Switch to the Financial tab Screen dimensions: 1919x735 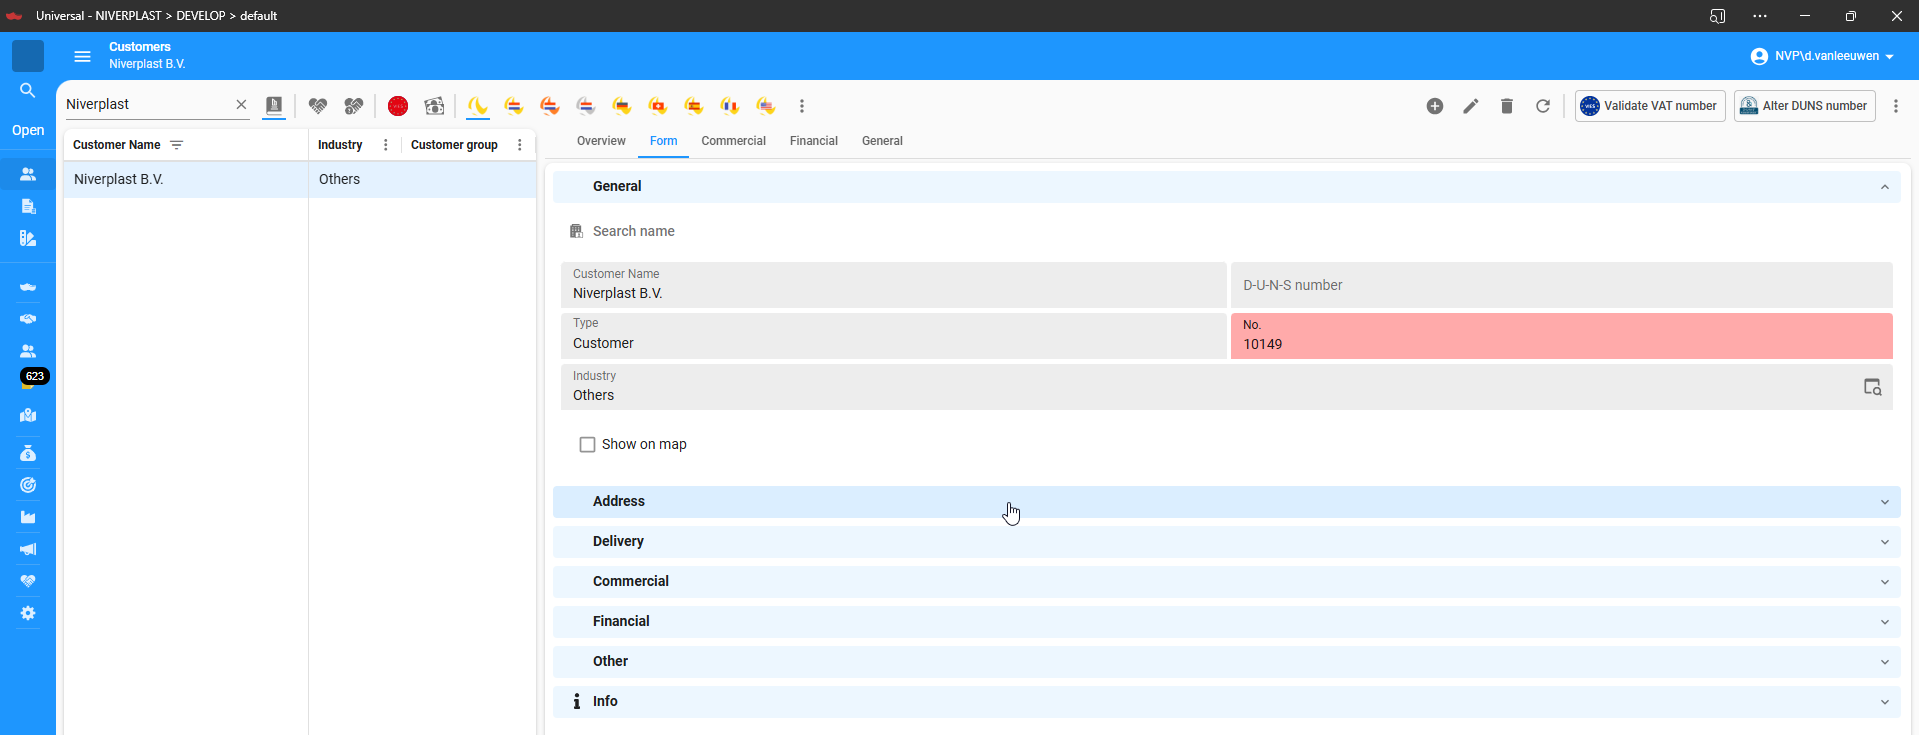click(x=814, y=141)
